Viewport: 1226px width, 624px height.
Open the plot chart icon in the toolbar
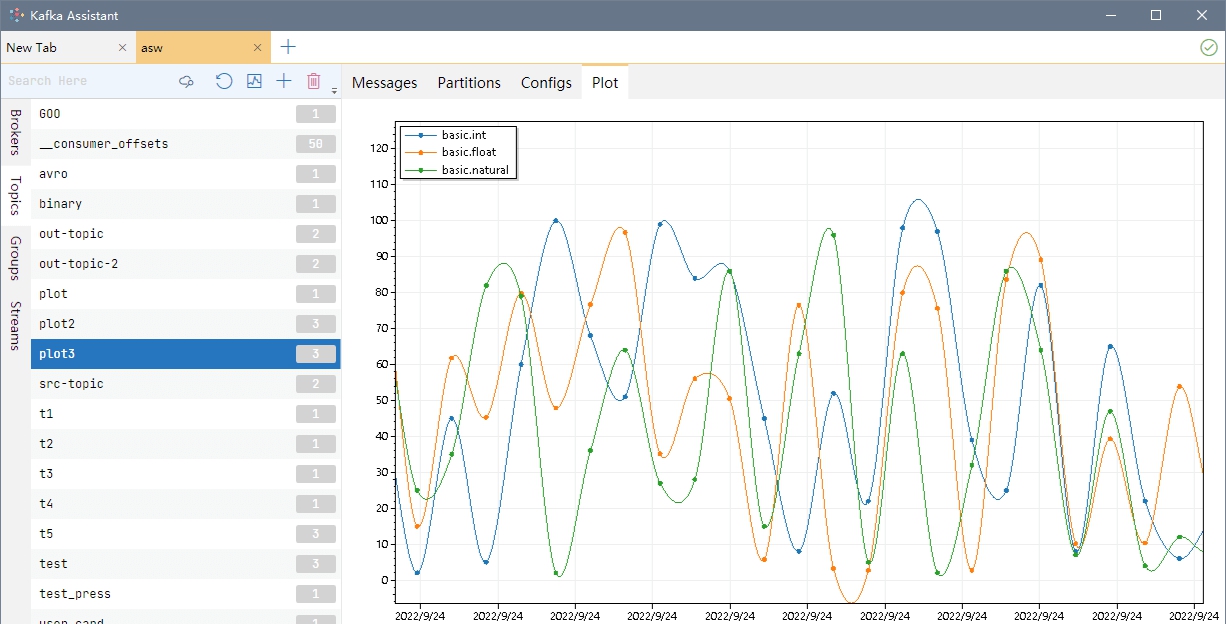click(254, 81)
